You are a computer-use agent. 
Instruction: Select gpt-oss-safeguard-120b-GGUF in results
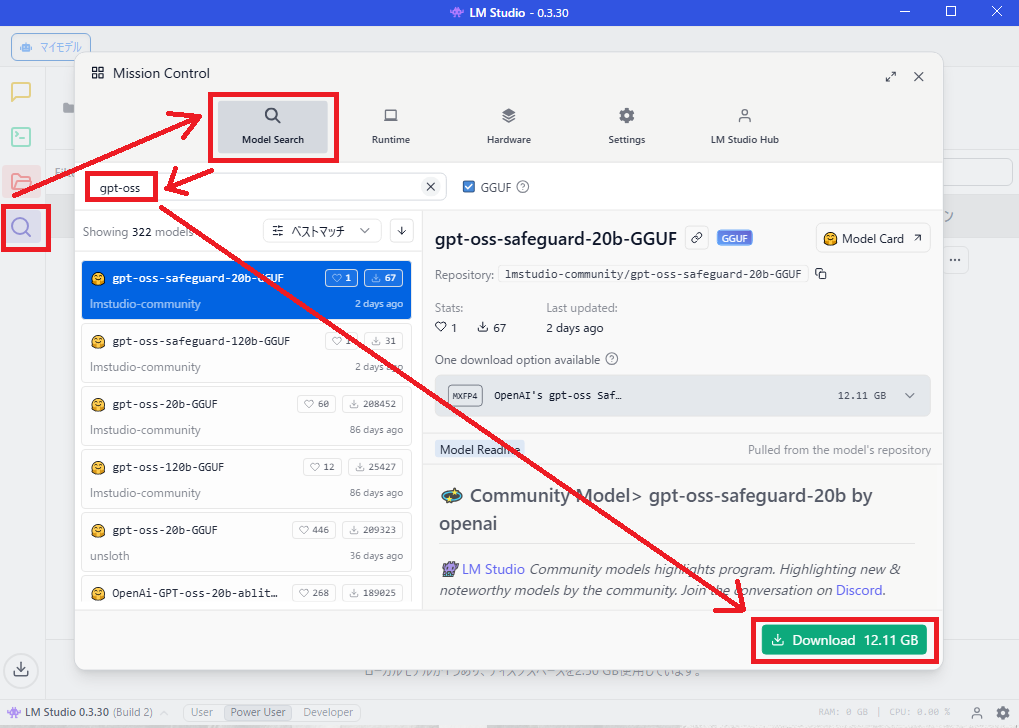click(246, 353)
